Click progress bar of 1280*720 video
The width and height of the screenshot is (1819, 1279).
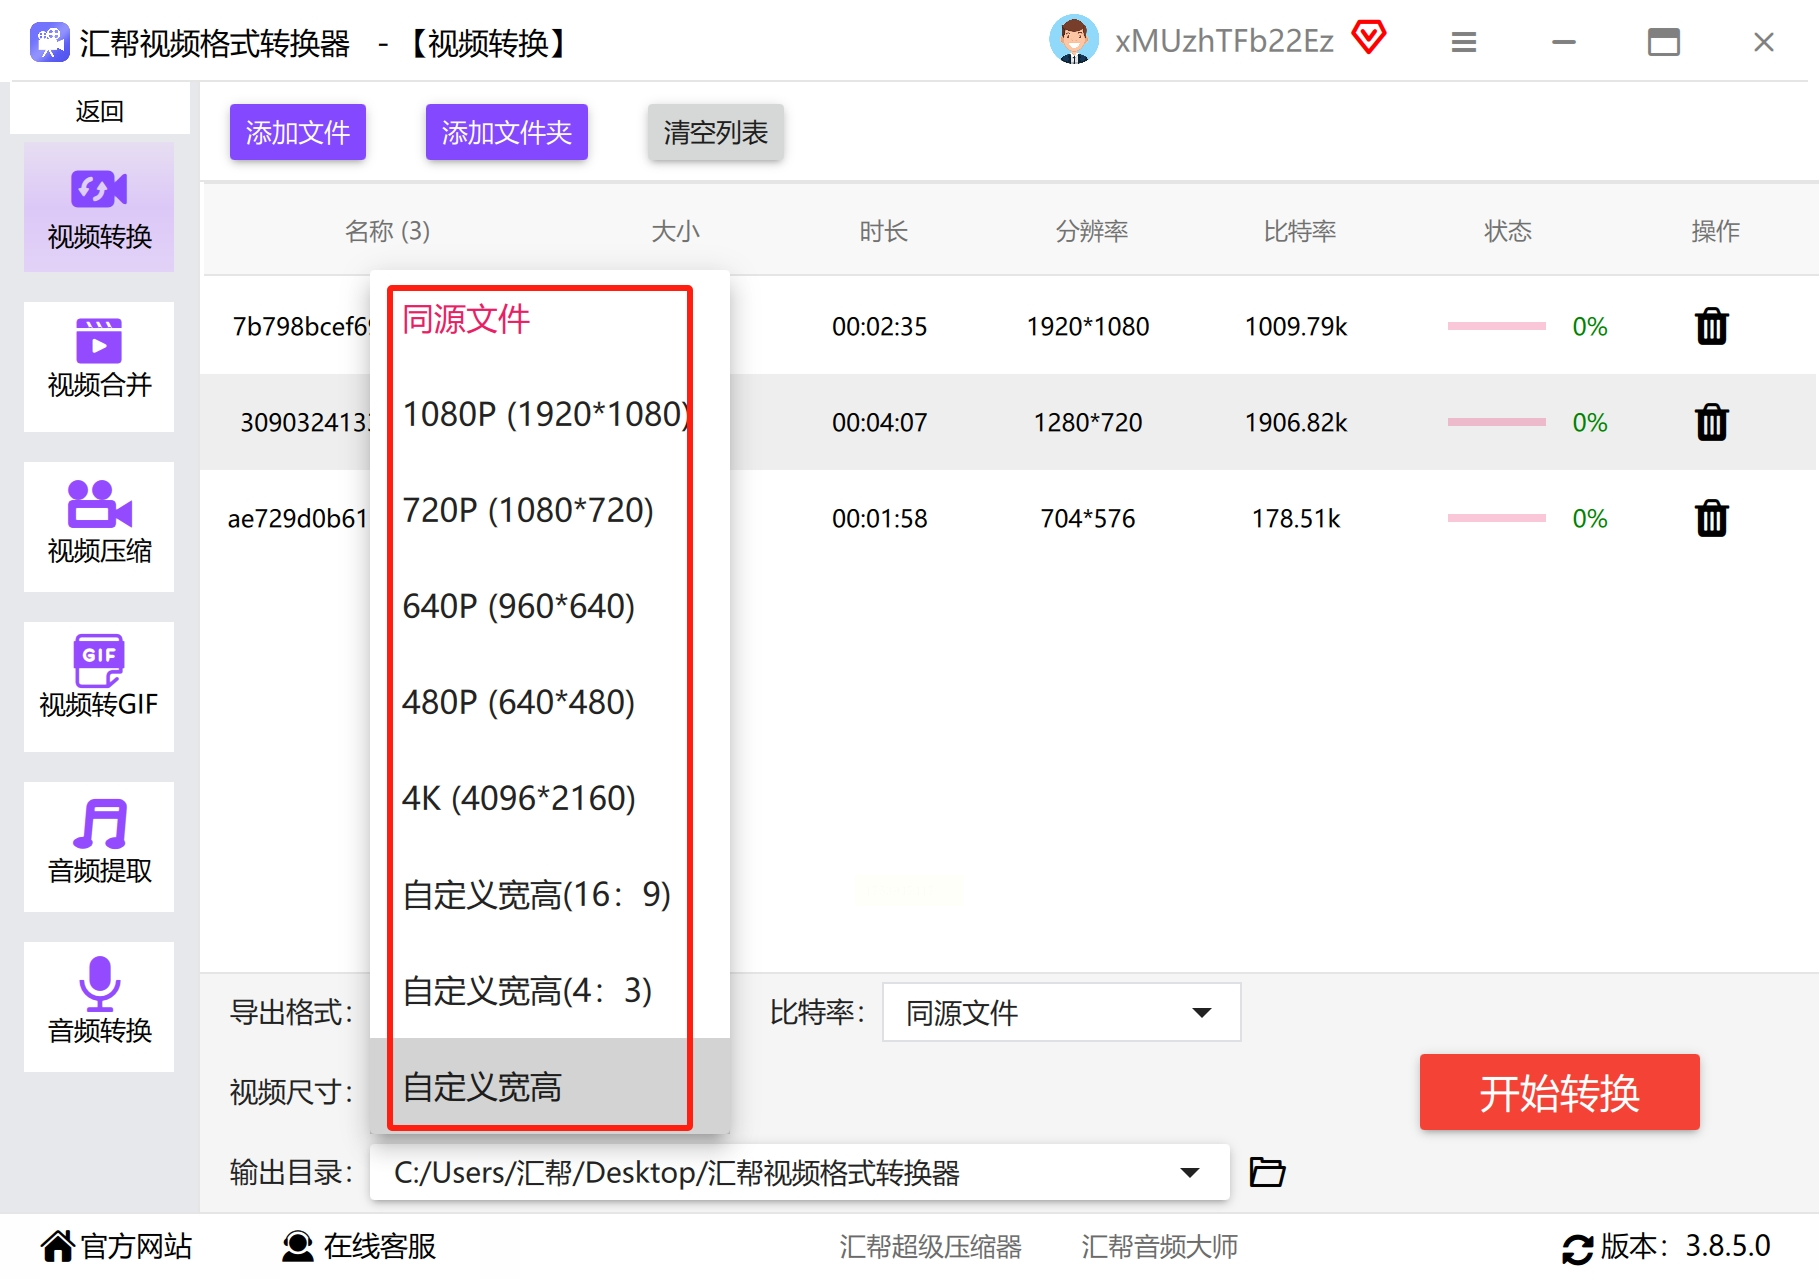[1496, 422]
